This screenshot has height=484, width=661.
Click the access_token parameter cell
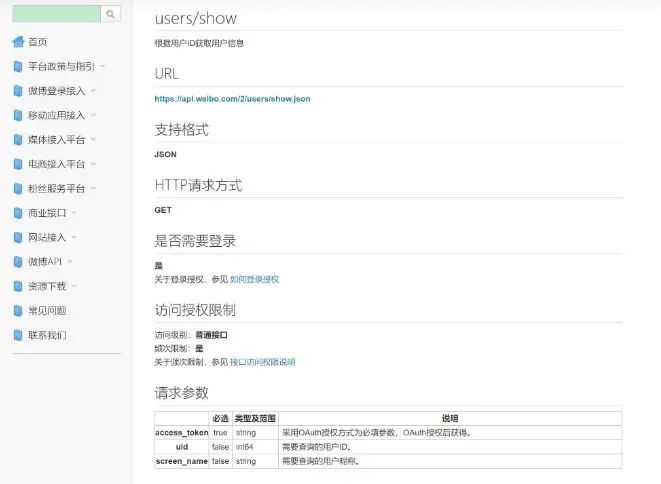coord(182,433)
